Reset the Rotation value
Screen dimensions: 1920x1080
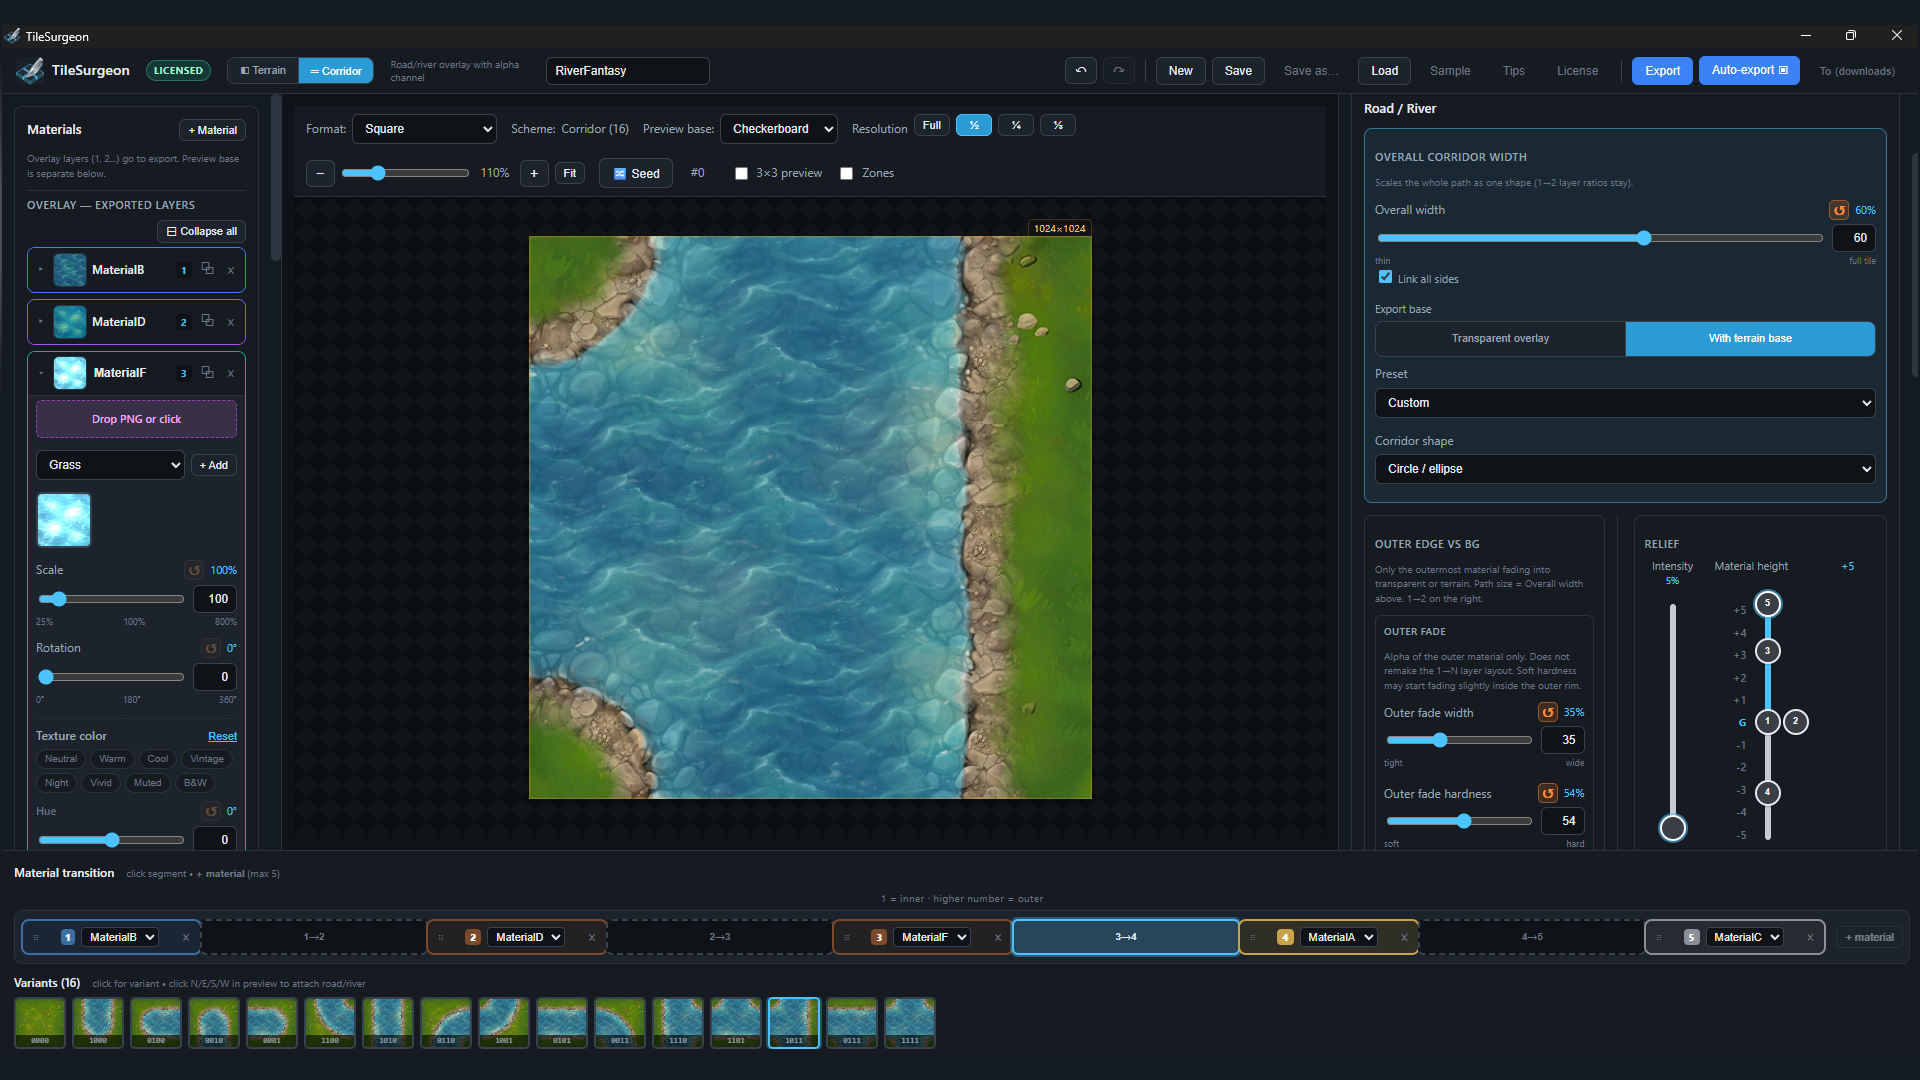pos(211,648)
